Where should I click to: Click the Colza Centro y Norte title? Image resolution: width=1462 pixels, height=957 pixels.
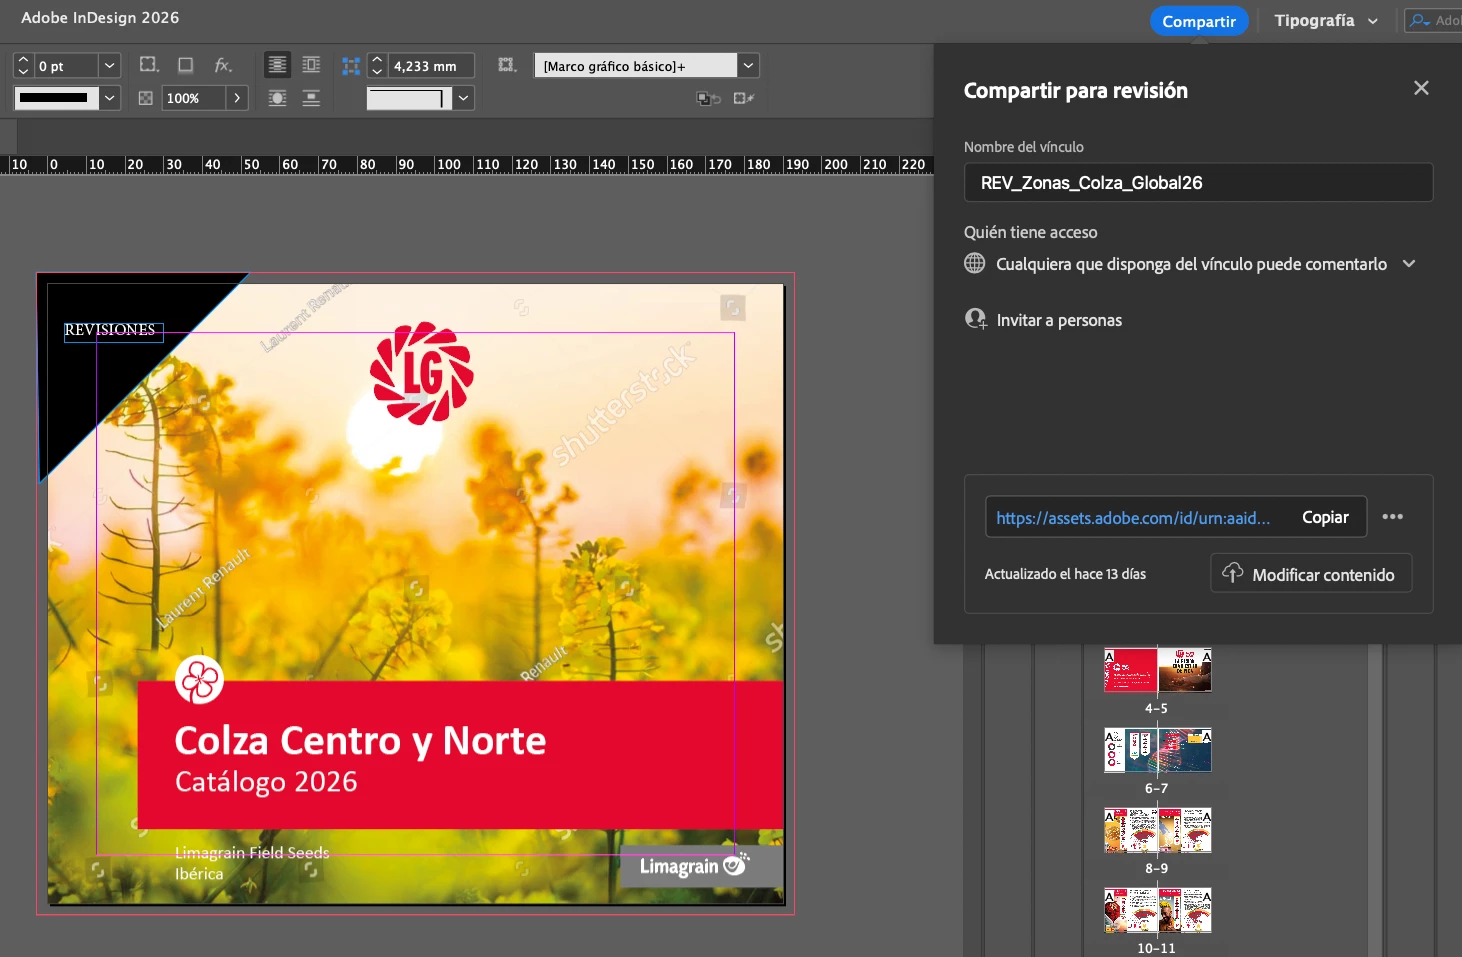(360, 741)
